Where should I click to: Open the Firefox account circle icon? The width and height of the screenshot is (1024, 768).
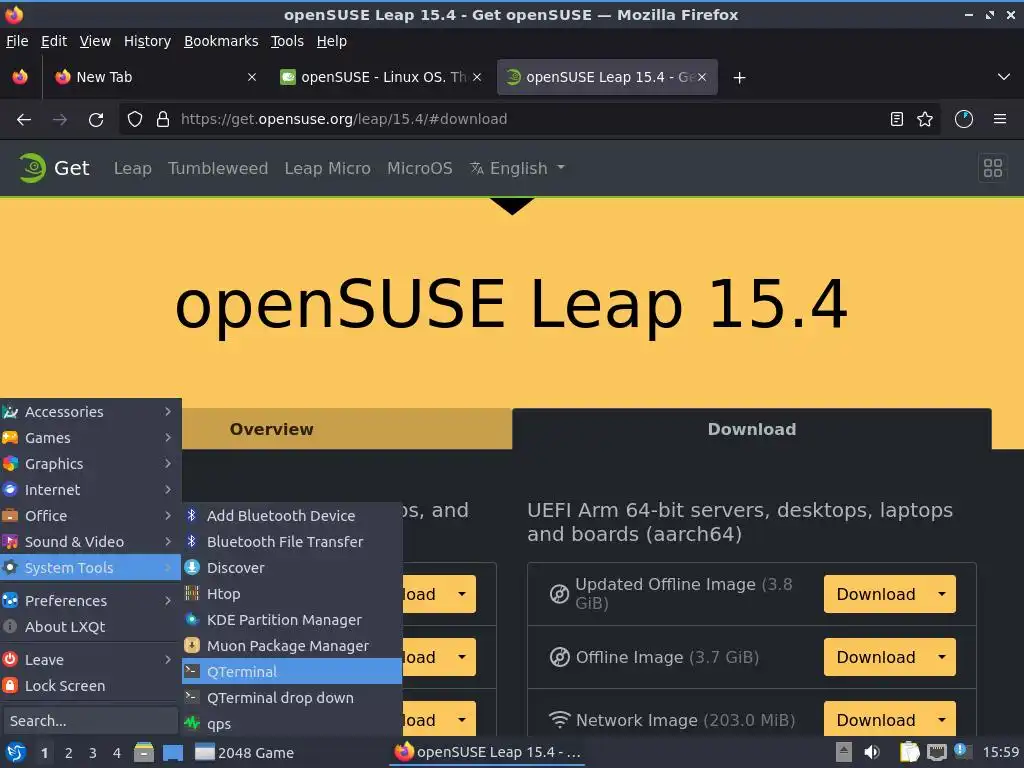point(964,119)
